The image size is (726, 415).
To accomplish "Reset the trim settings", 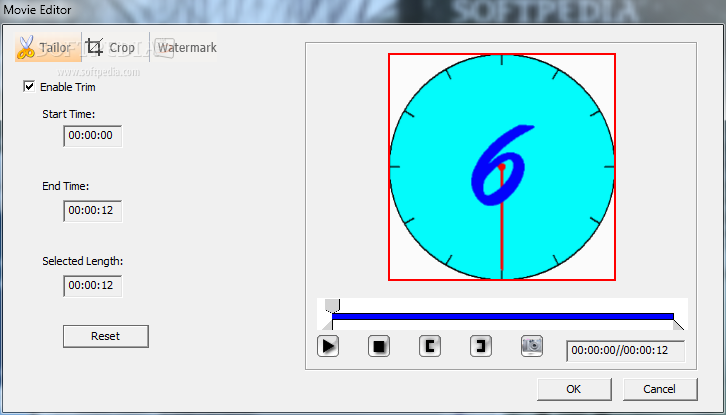I will coord(106,336).
